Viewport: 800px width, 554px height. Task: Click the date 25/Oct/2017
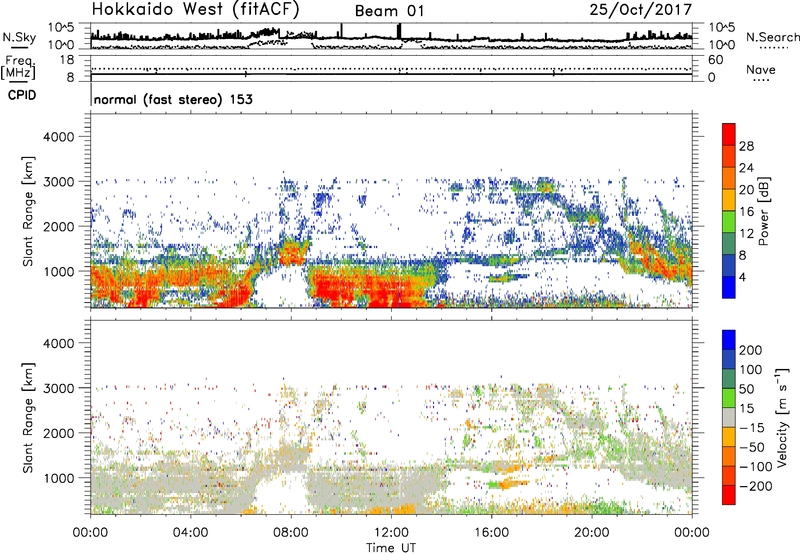click(x=641, y=10)
